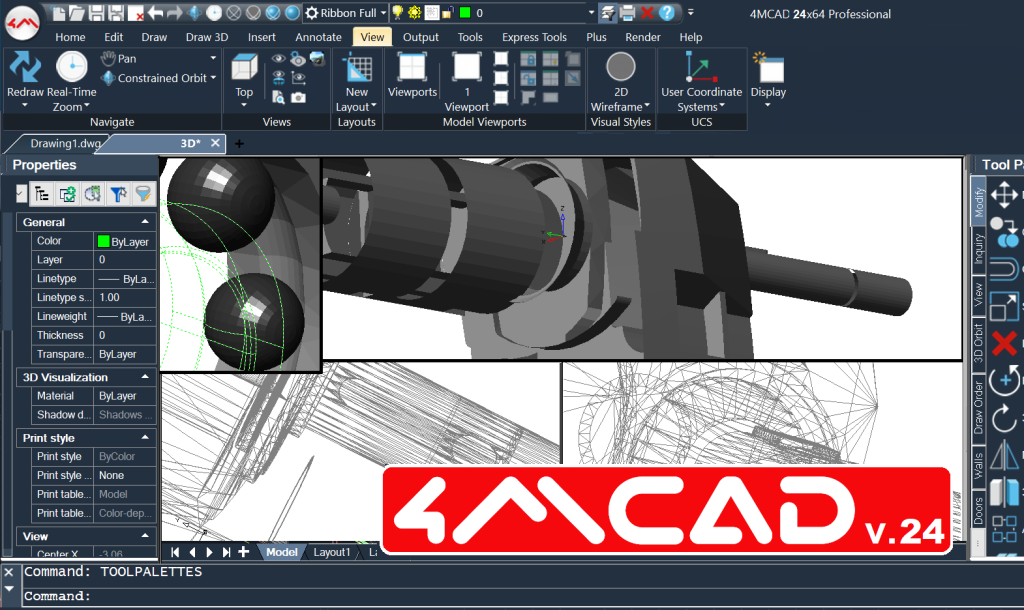Activate the Real-Time Zoom tool
Image resolution: width=1024 pixels, height=610 pixels.
click(x=71, y=68)
